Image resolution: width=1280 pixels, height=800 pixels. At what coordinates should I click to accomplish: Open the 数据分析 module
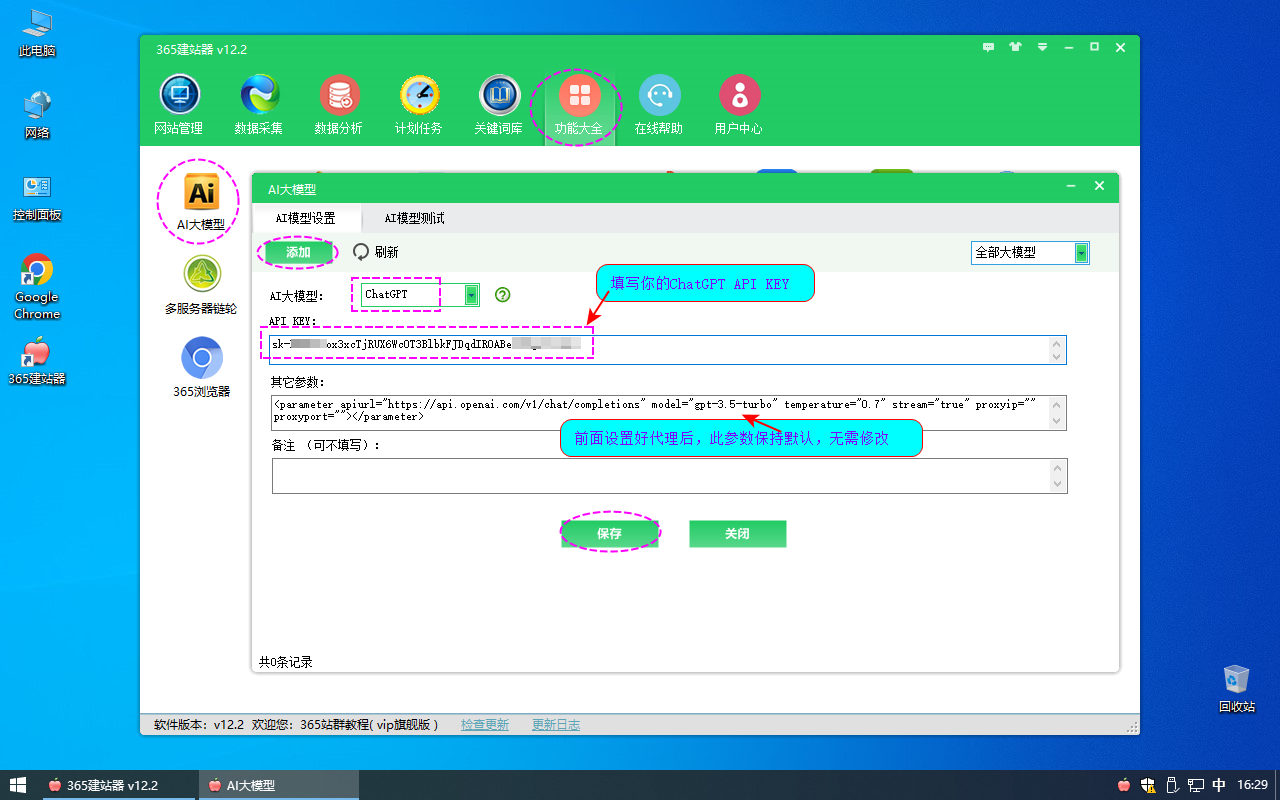[x=339, y=105]
